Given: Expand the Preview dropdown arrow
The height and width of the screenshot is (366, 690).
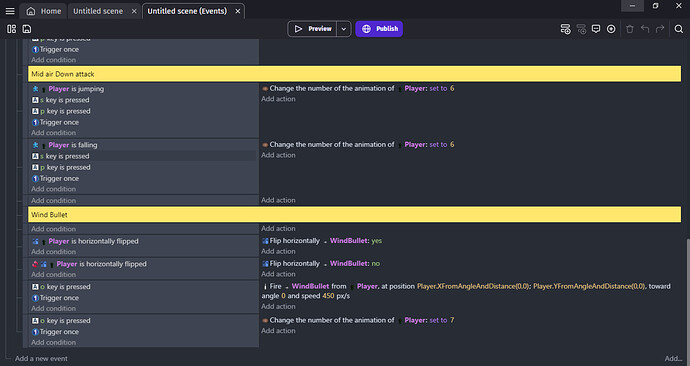Looking at the screenshot, I should click(x=344, y=29).
